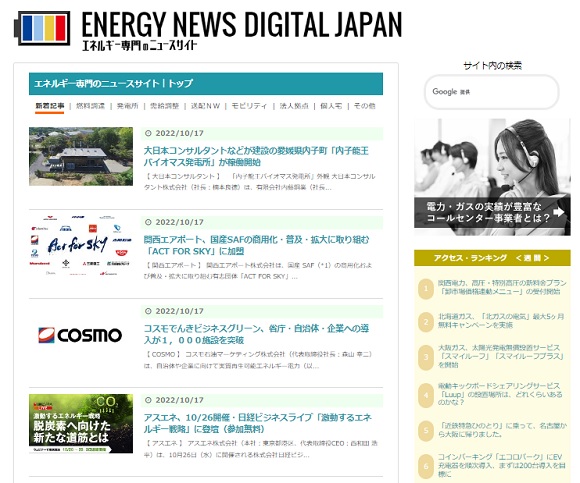Click the Energy News Digital Japan battery logo
Image resolution: width=580 pixels, height=483 pixels.
click(42, 28)
